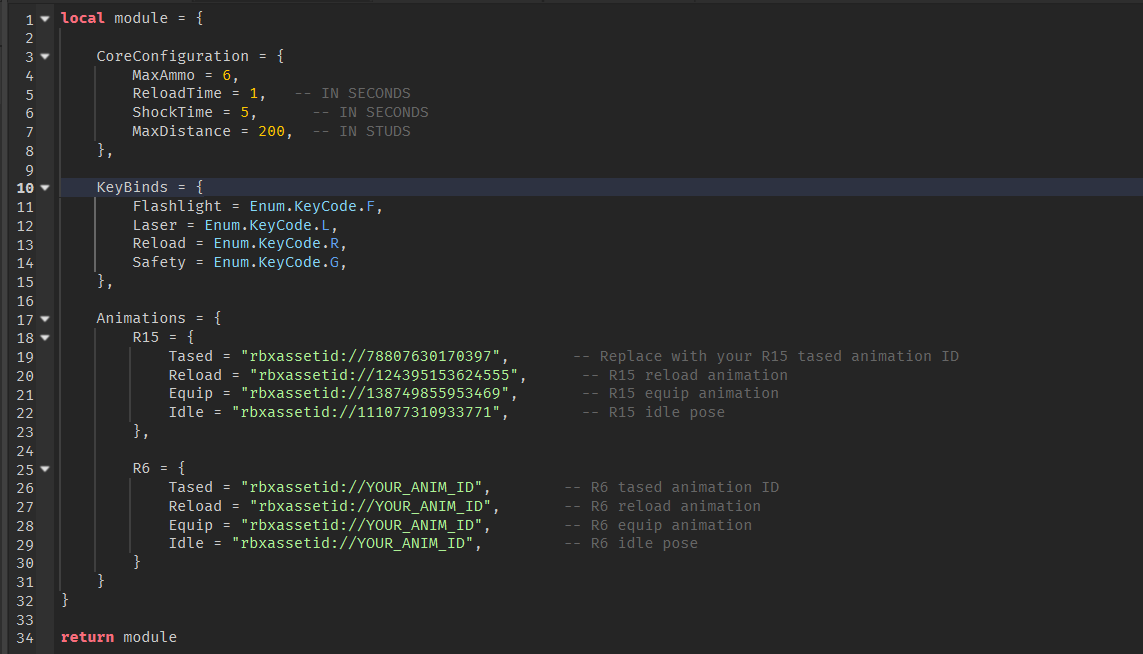
Task: Click the 'return' keyword on last line
Action: coord(87,637)
